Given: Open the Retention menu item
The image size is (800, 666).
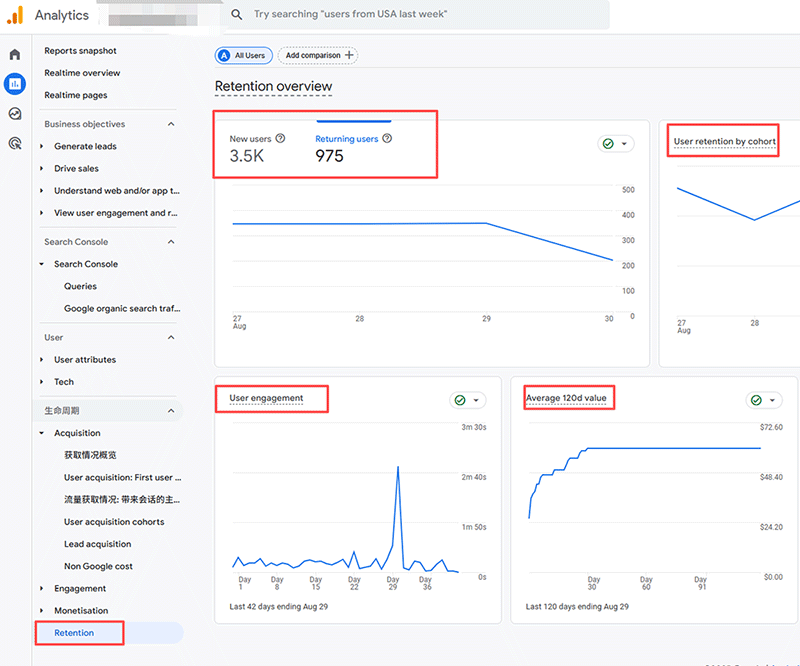Looking at the screenshot, I should tap(74, 633).
